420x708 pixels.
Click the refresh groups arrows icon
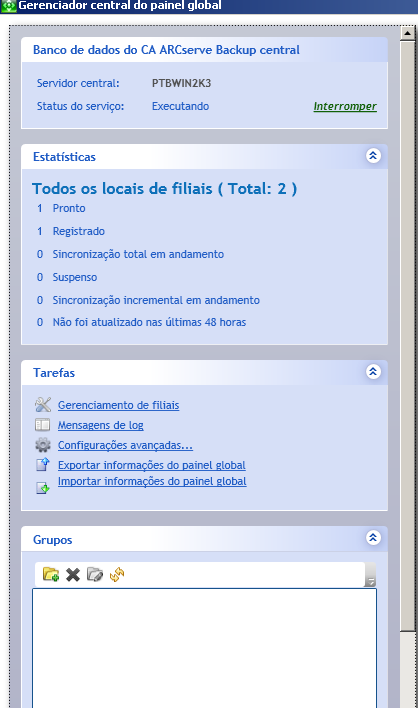click(x=117, y=574)
